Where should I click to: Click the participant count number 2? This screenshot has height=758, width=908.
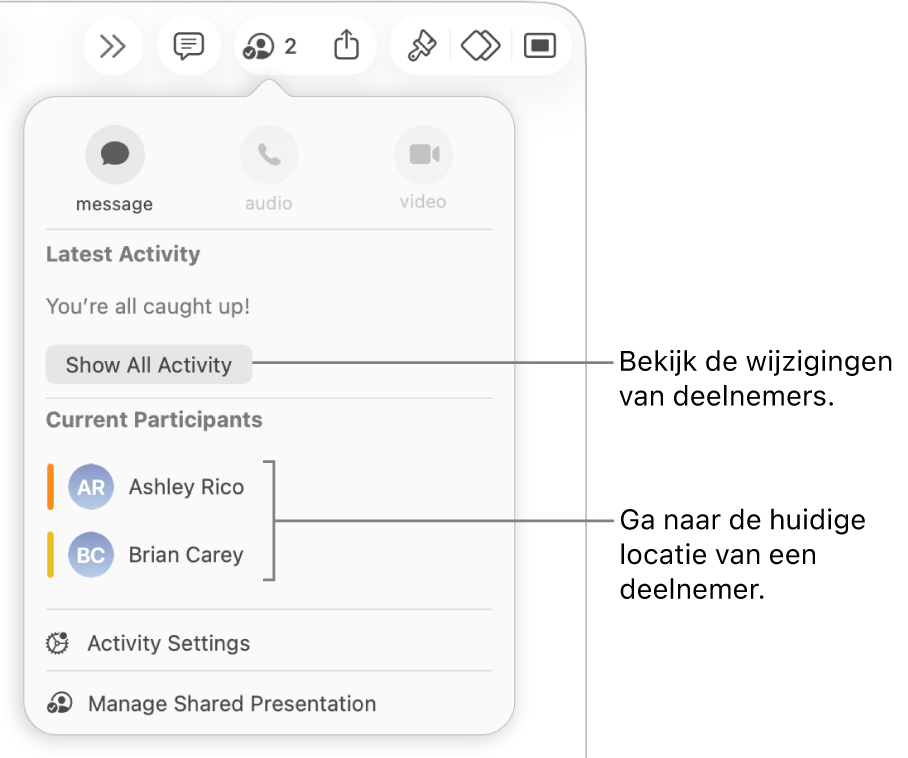[x=291, y=46]
